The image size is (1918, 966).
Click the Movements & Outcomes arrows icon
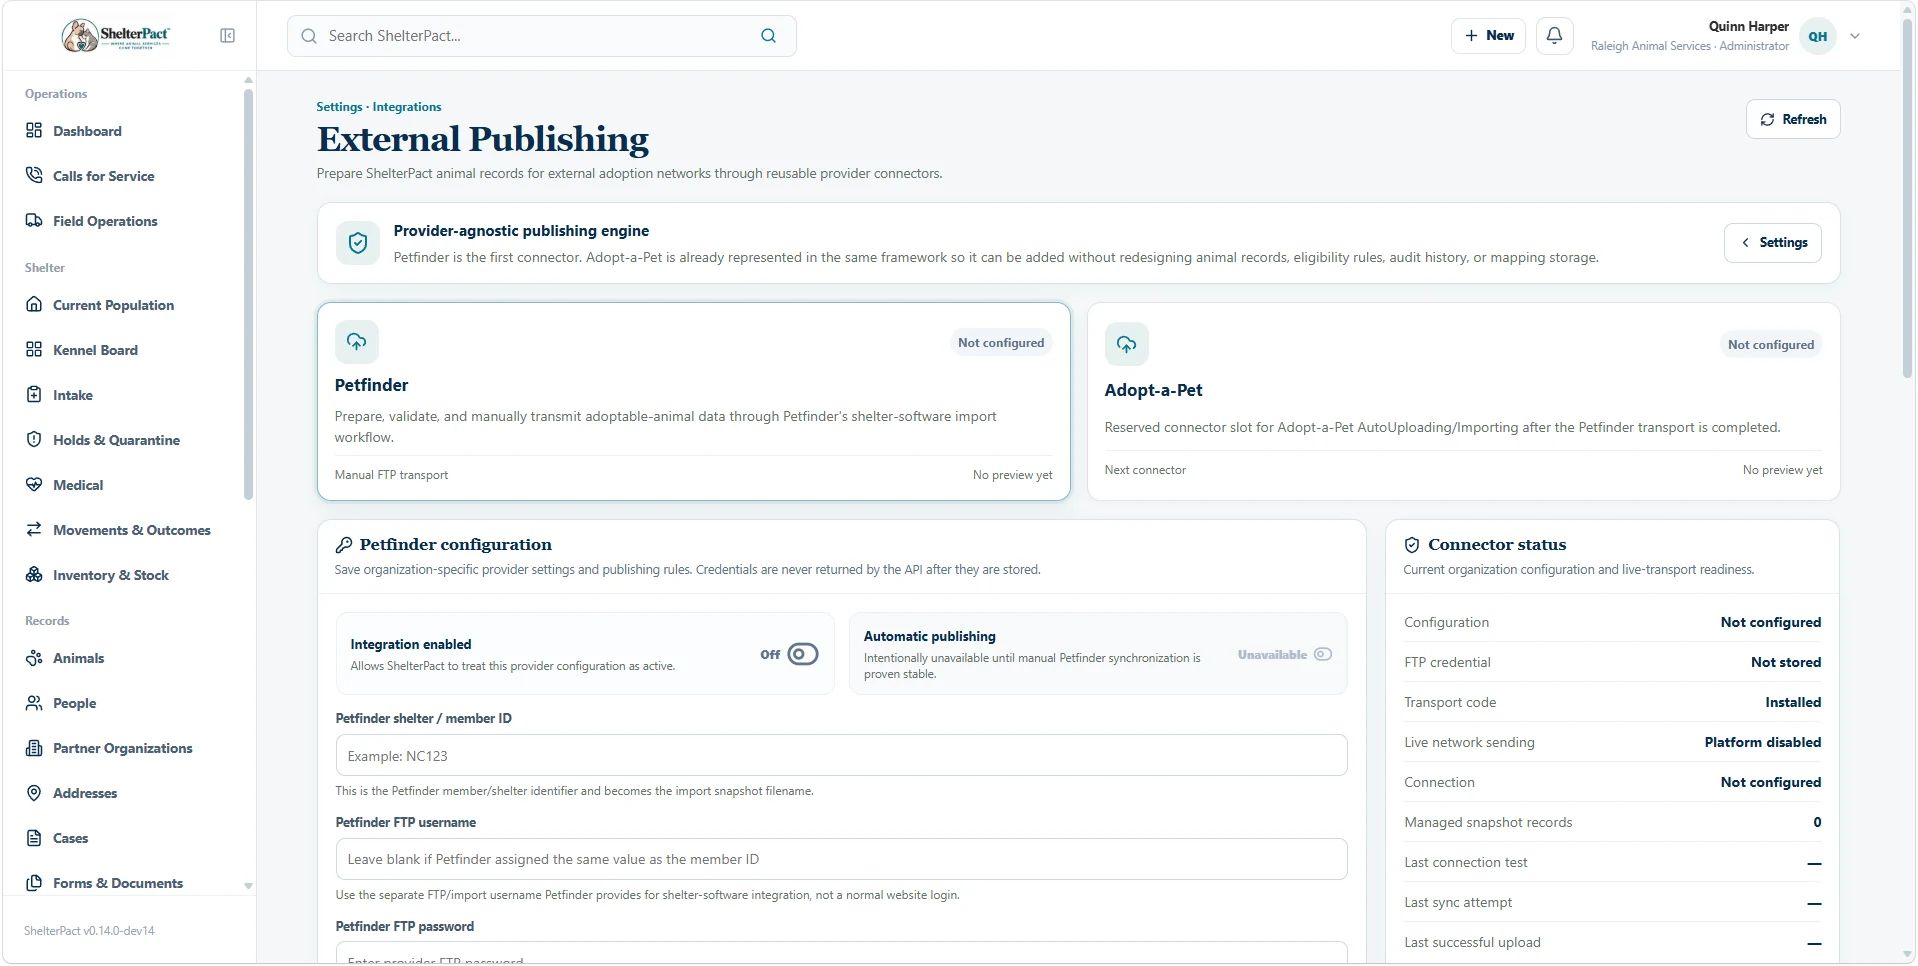pyautogui.click(x=34, y=529)
